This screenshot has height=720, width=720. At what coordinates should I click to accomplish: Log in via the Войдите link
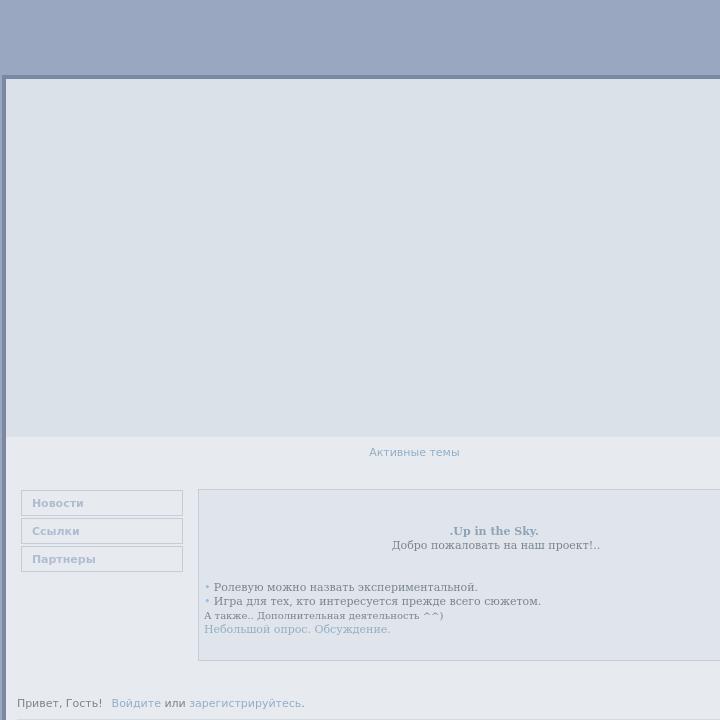click(136, 704)
